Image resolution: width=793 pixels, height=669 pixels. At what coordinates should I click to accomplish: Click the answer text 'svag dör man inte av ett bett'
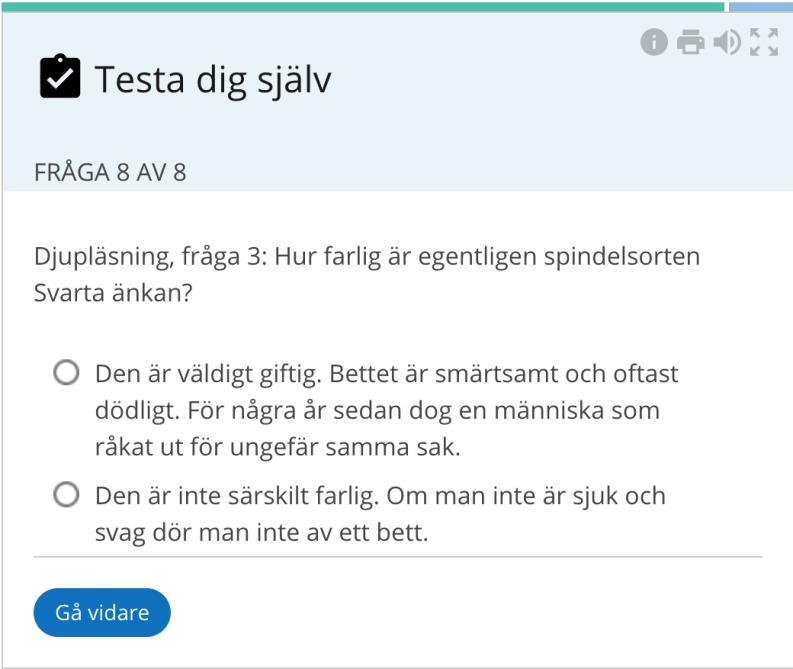261,532
